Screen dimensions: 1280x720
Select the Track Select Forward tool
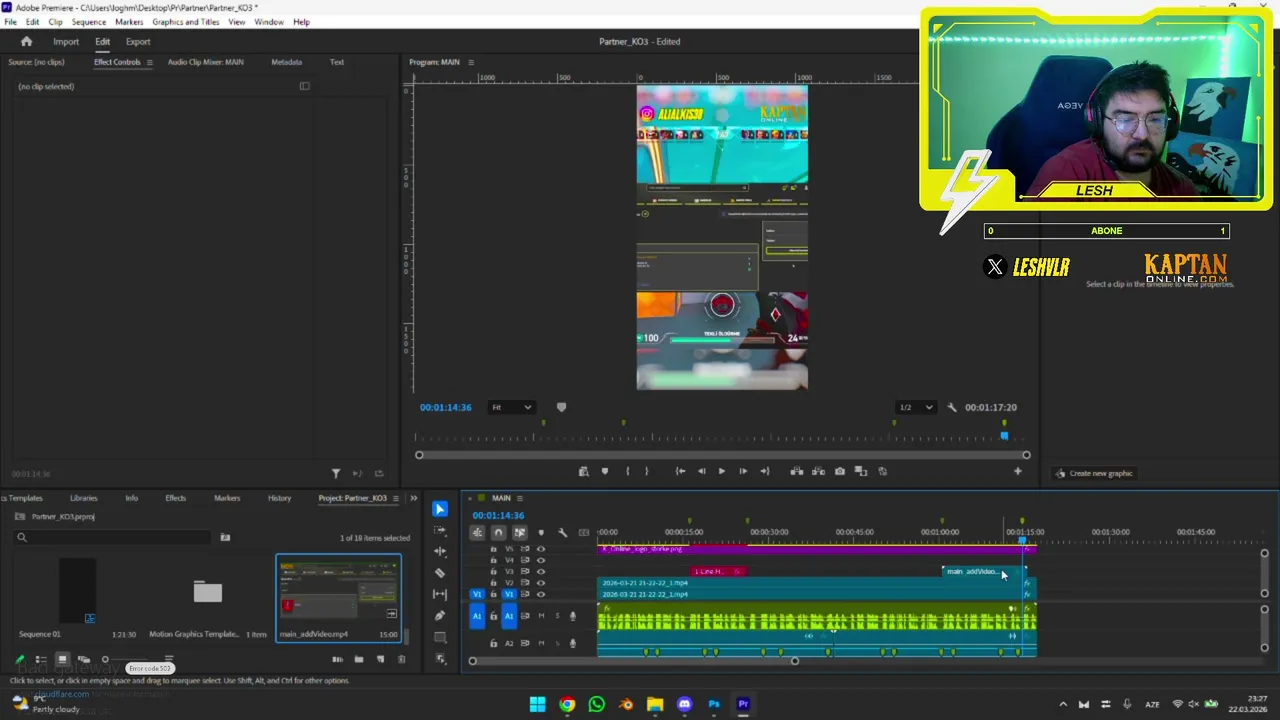[440, 530]
